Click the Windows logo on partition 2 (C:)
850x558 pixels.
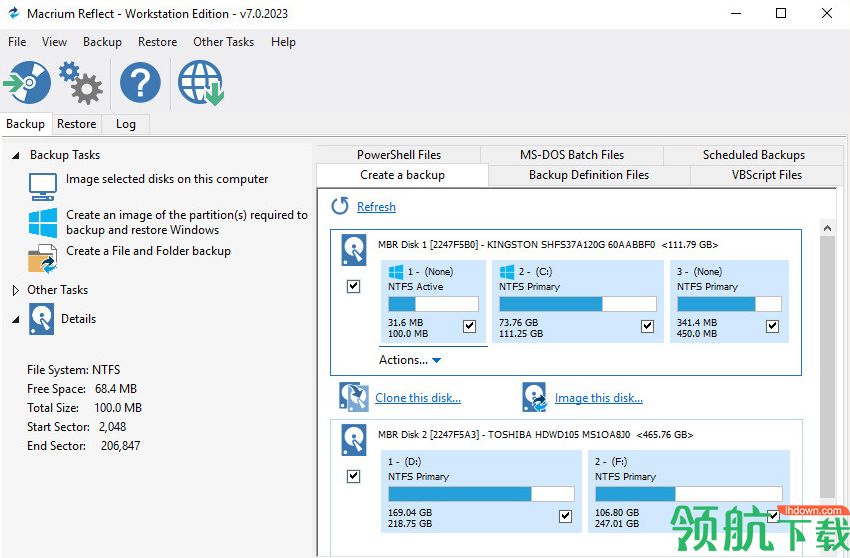(507, 272)
